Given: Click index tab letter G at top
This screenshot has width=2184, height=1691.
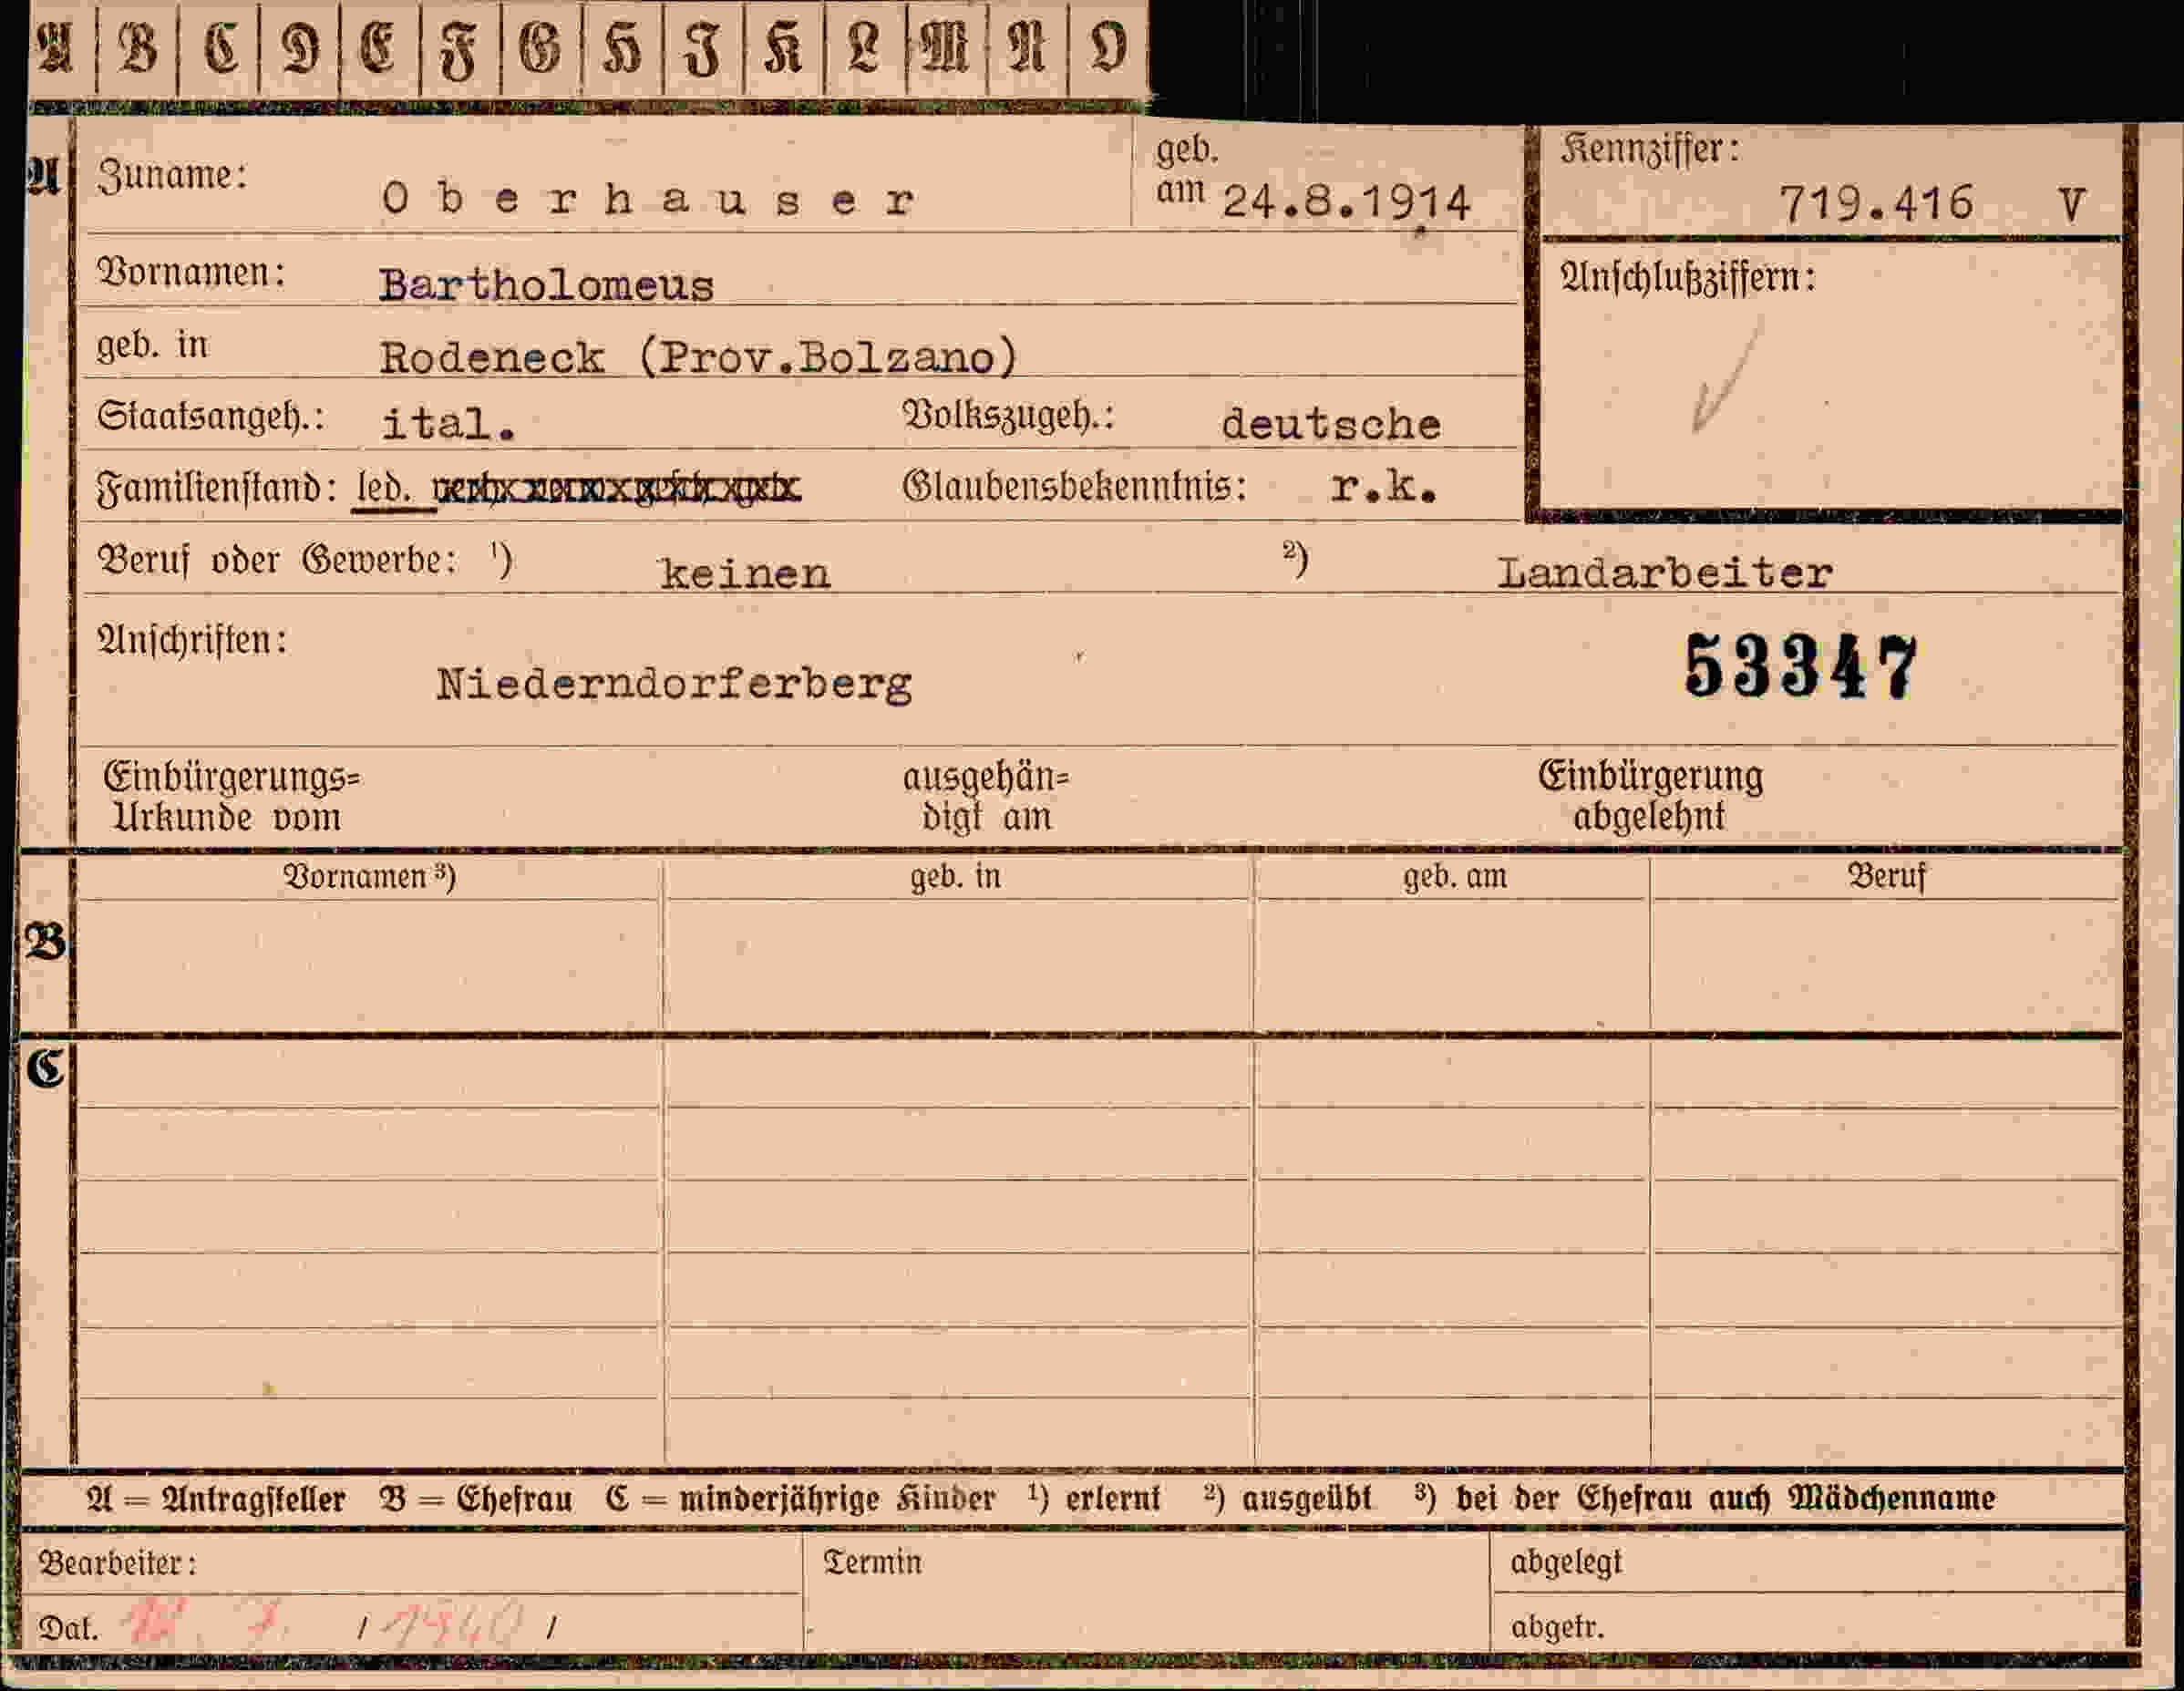Looking at the screenshot, I should (541, 48).
